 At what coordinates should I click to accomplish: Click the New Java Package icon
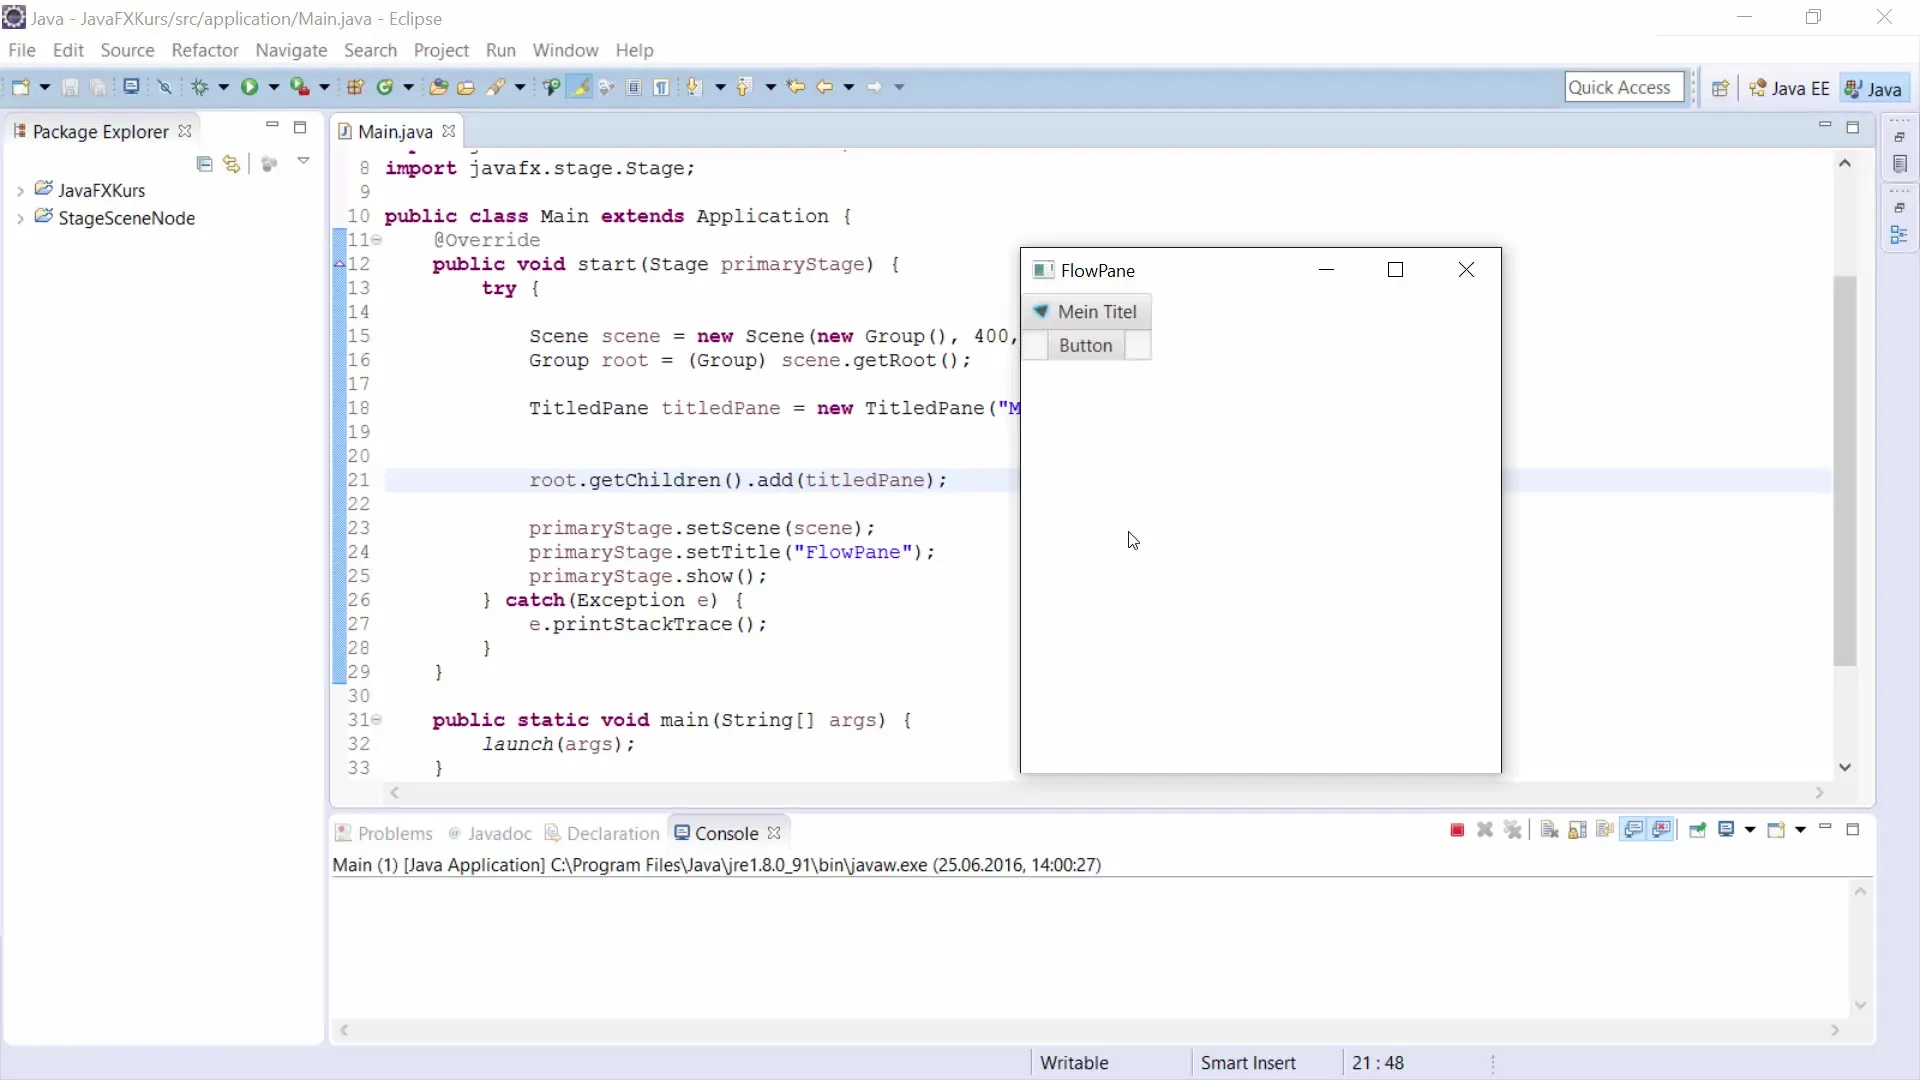[355, 87]
